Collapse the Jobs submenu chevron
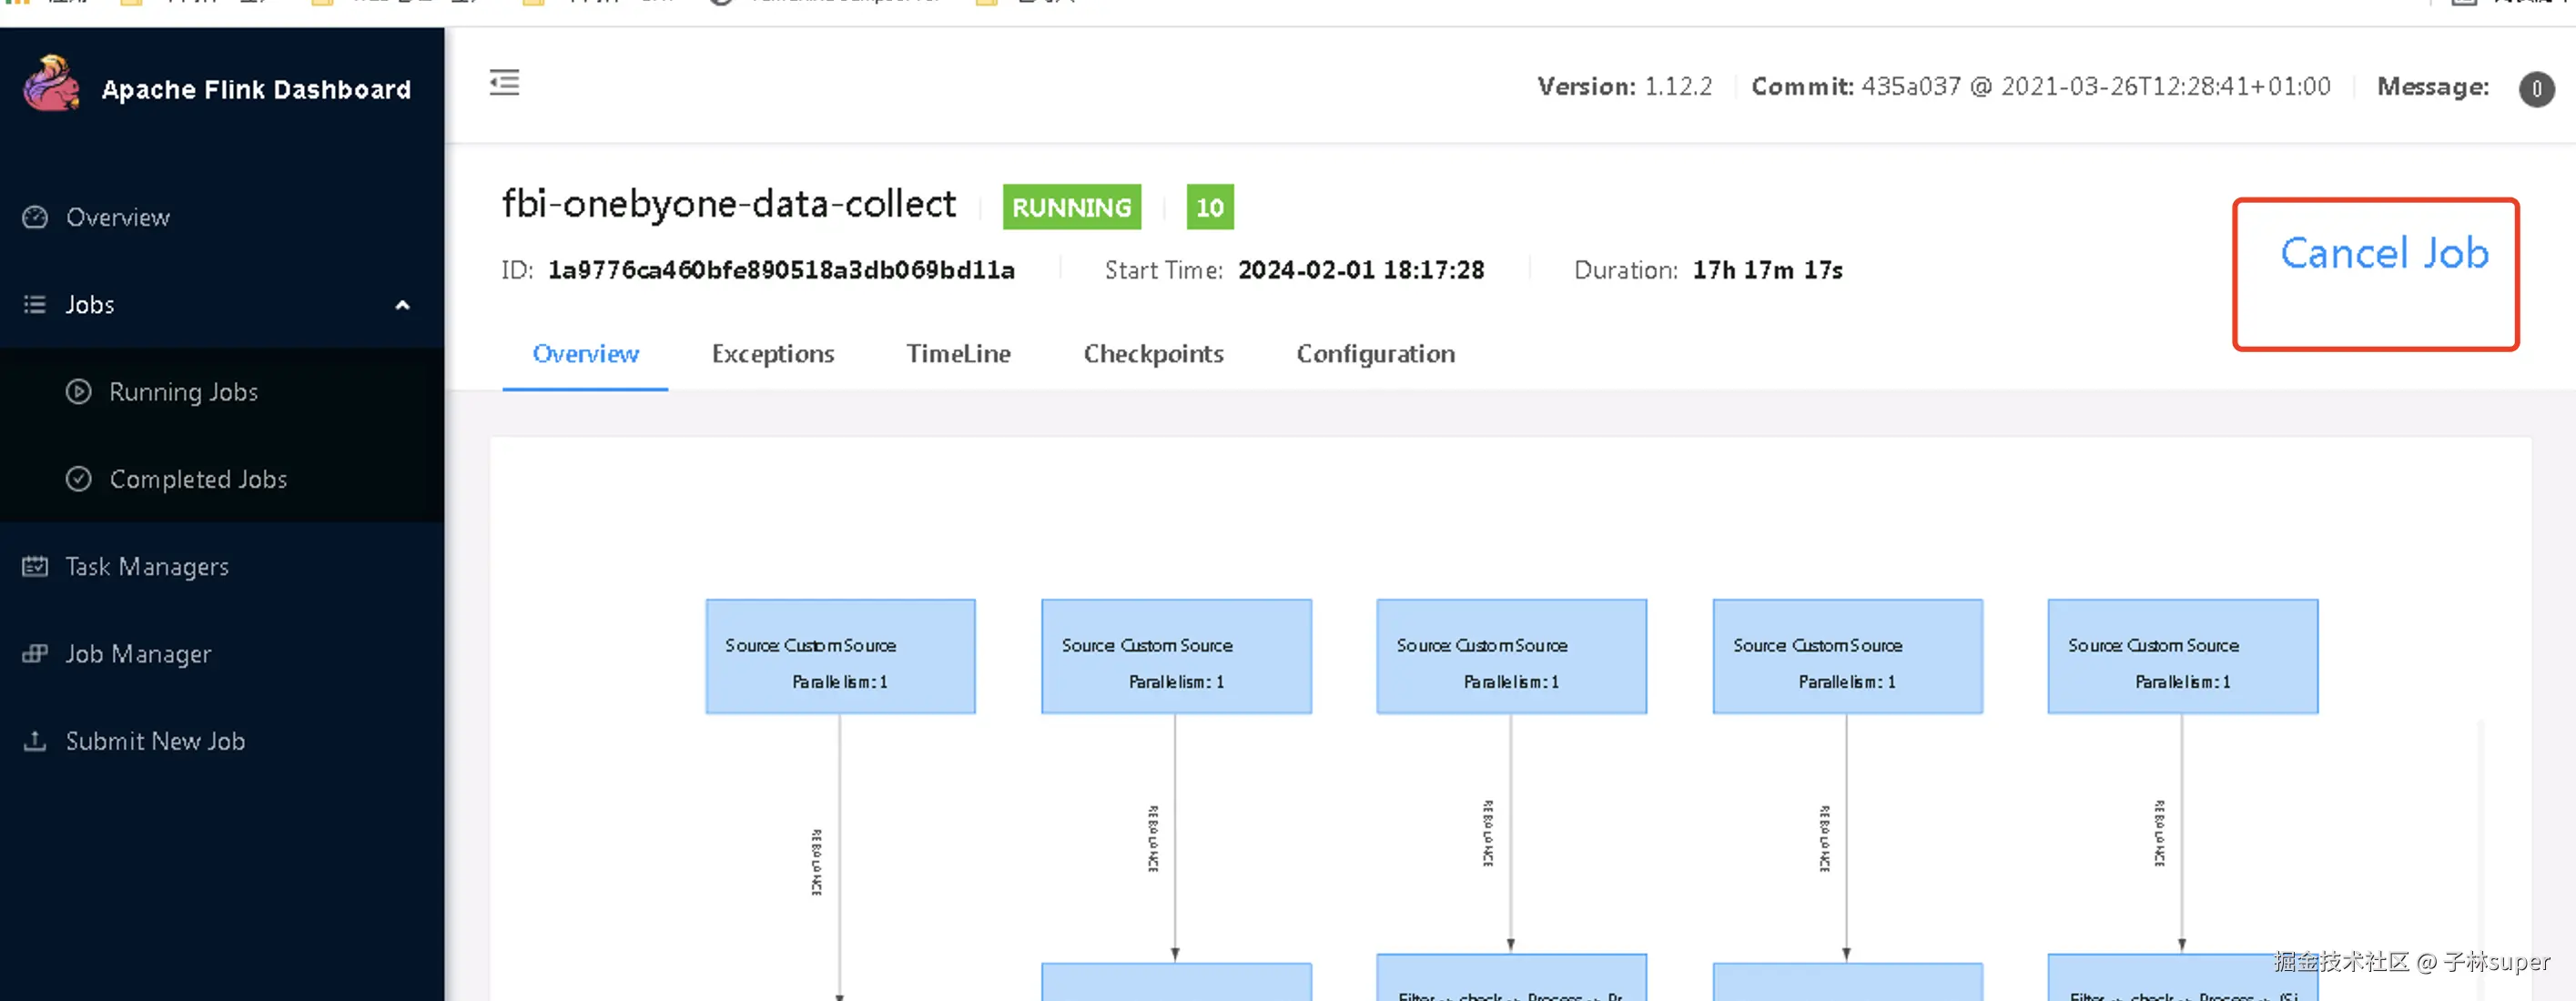Screen dimensions: 2576x1001 point(402,305)
